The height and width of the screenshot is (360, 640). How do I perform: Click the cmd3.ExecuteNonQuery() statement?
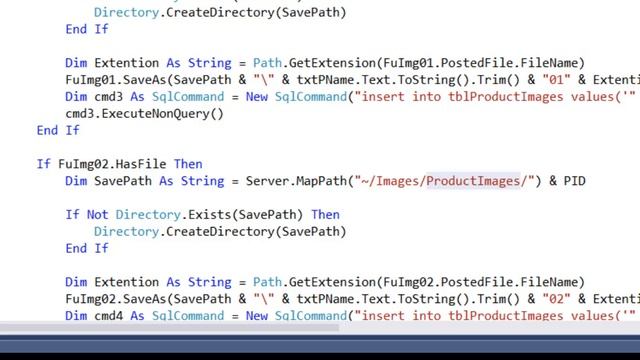pos(144,114)
